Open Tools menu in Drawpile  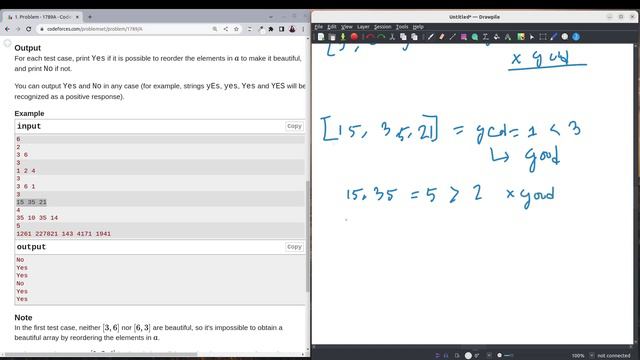point(402,27)
